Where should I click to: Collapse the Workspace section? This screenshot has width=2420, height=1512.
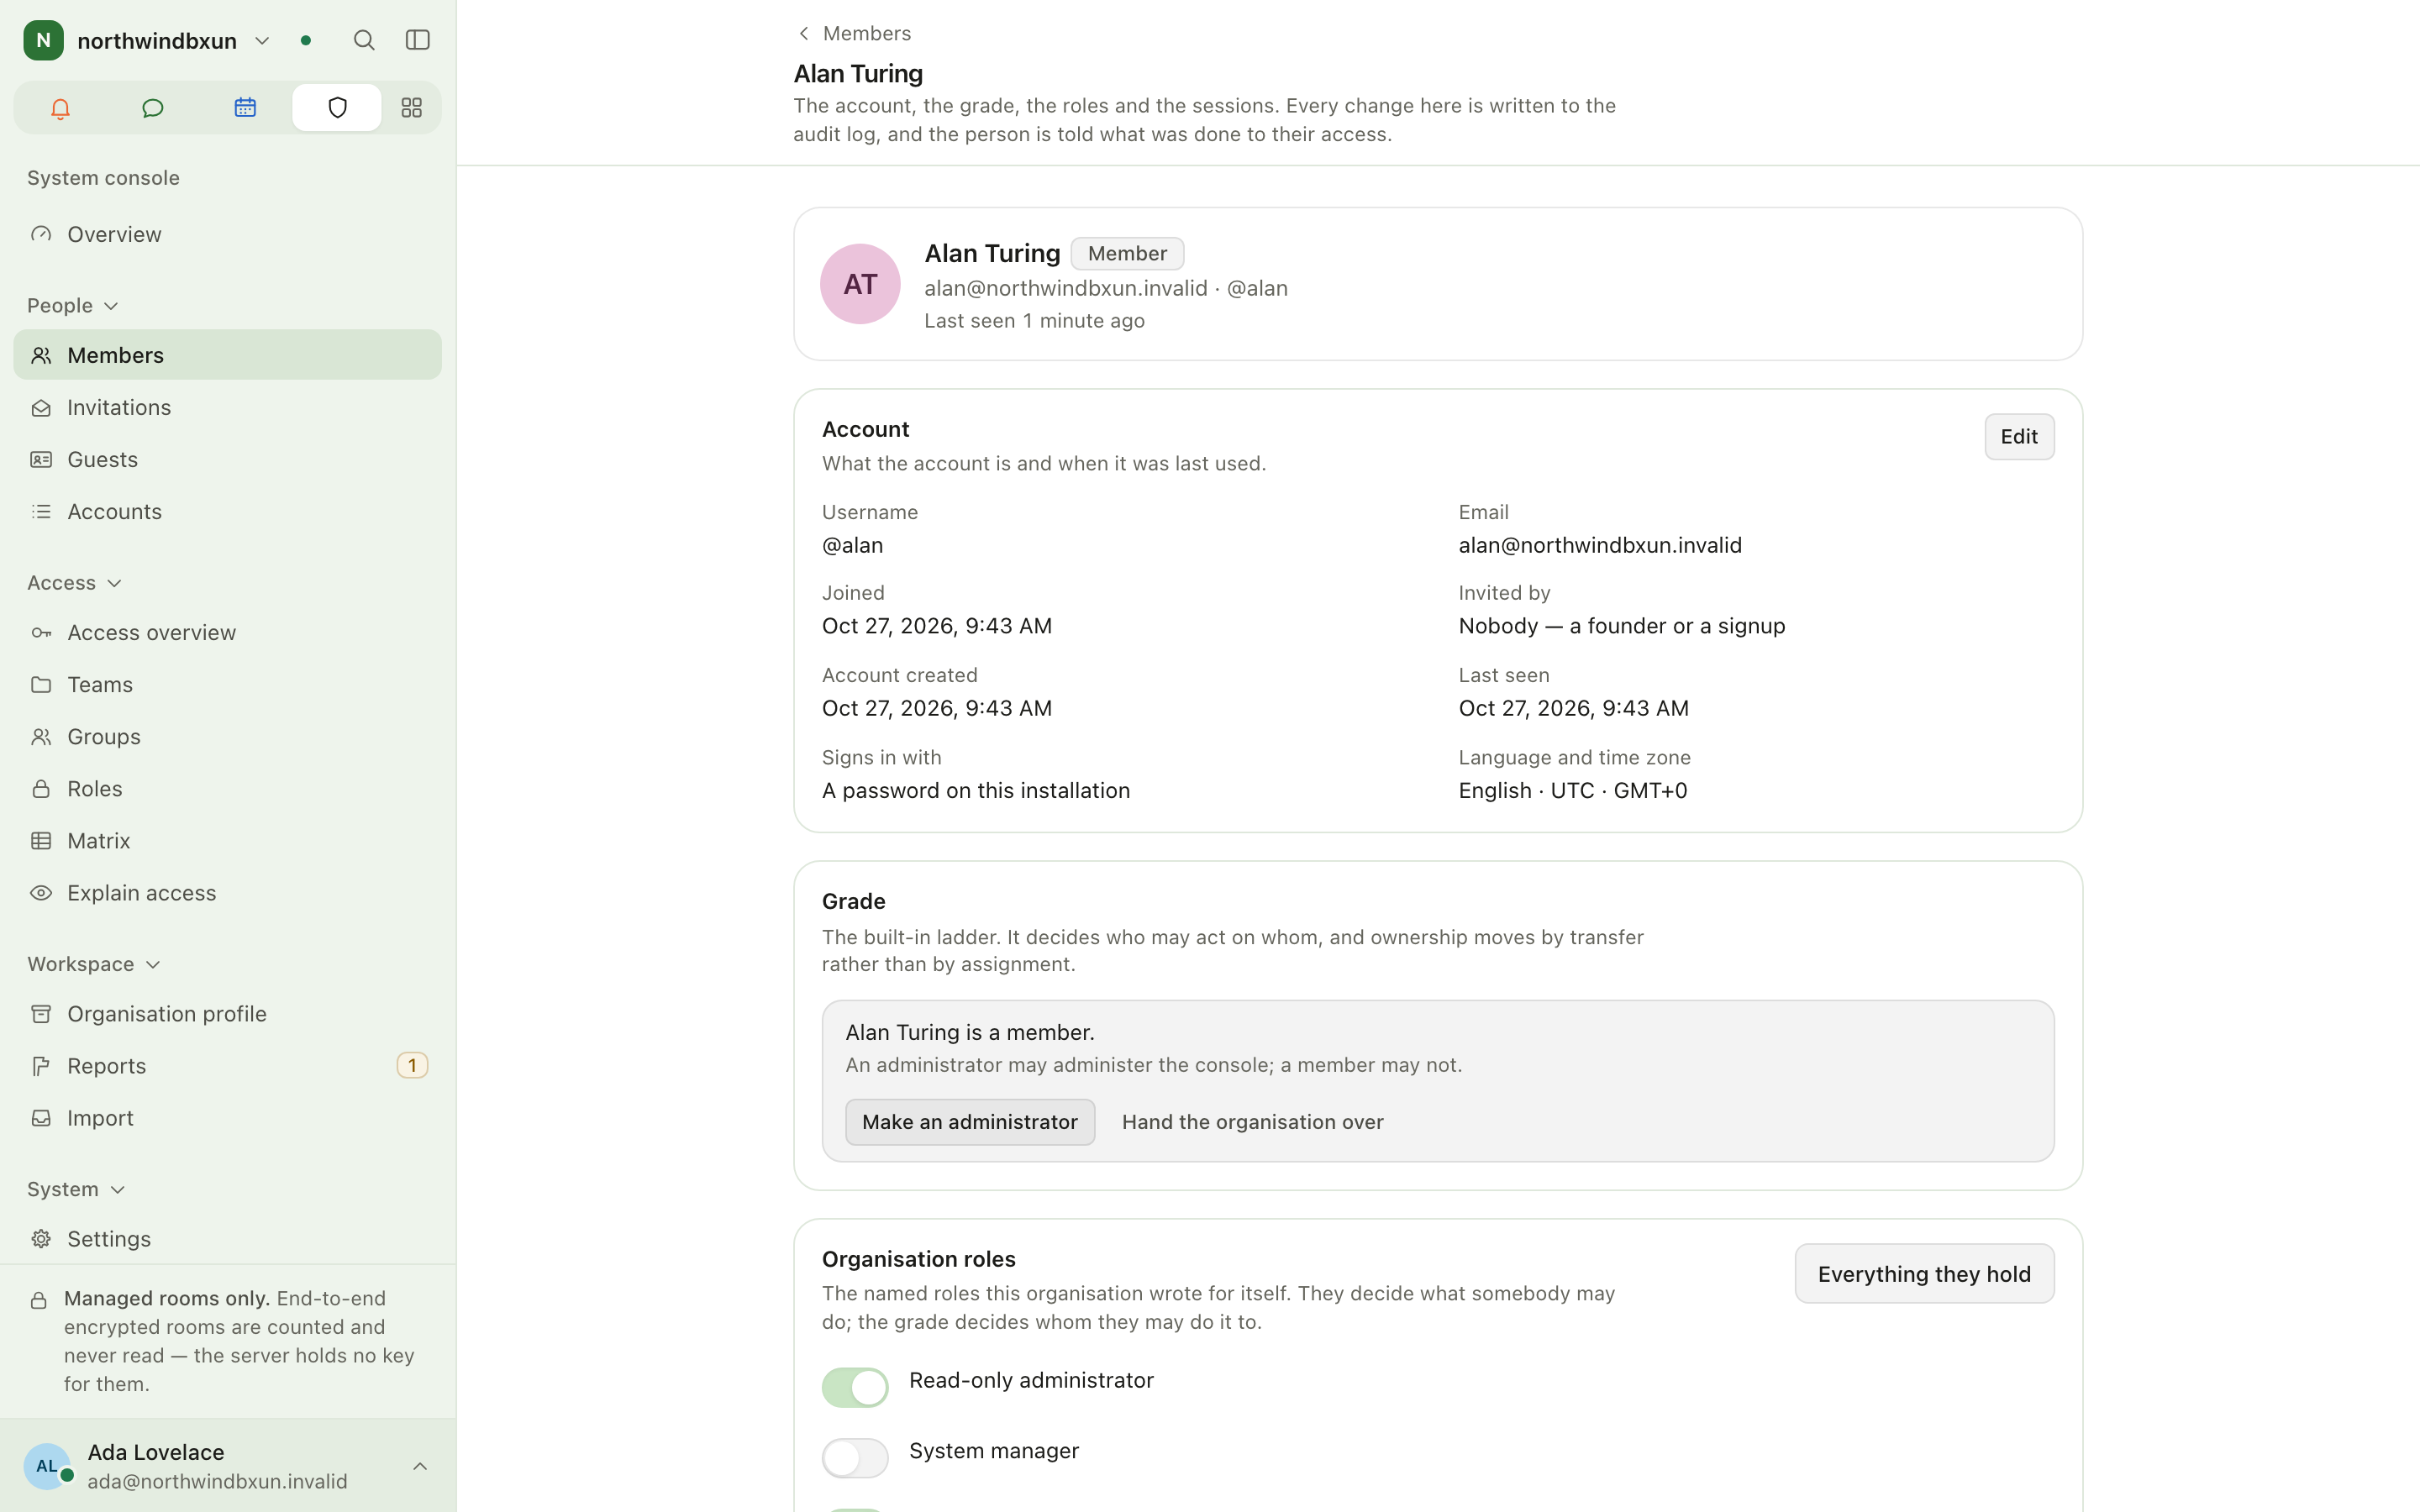coord(94,964)
